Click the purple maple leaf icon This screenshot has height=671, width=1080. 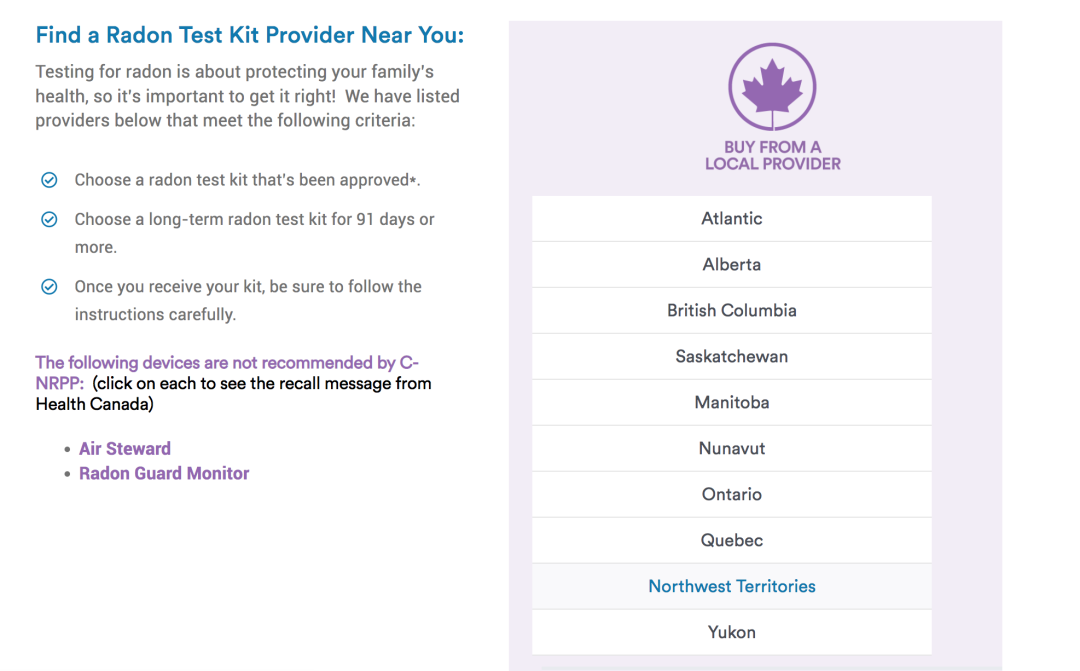click(772, 87)
